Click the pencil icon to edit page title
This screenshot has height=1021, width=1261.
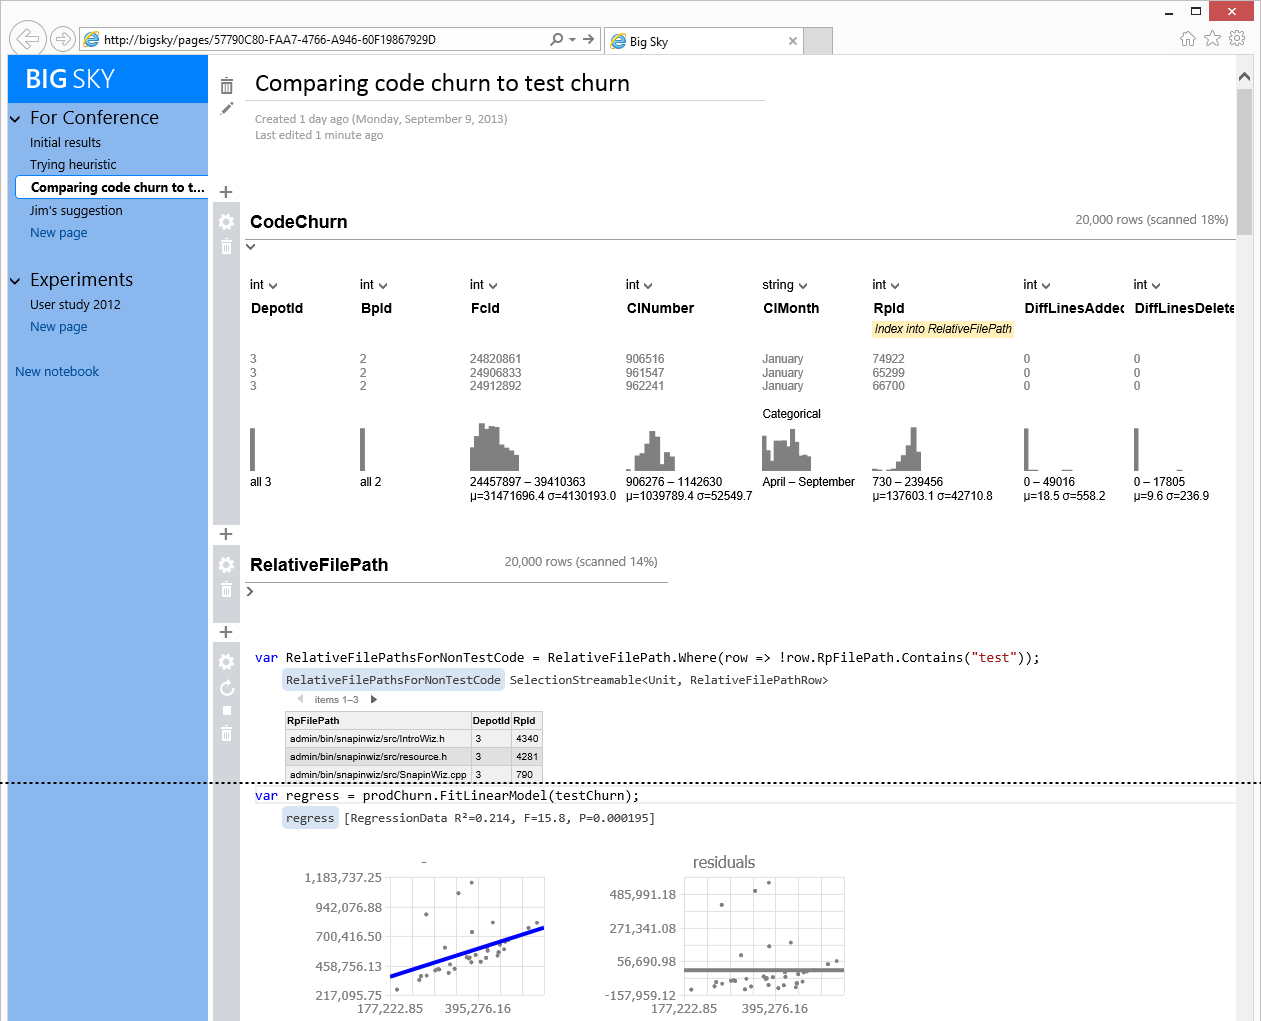(227, 108)
